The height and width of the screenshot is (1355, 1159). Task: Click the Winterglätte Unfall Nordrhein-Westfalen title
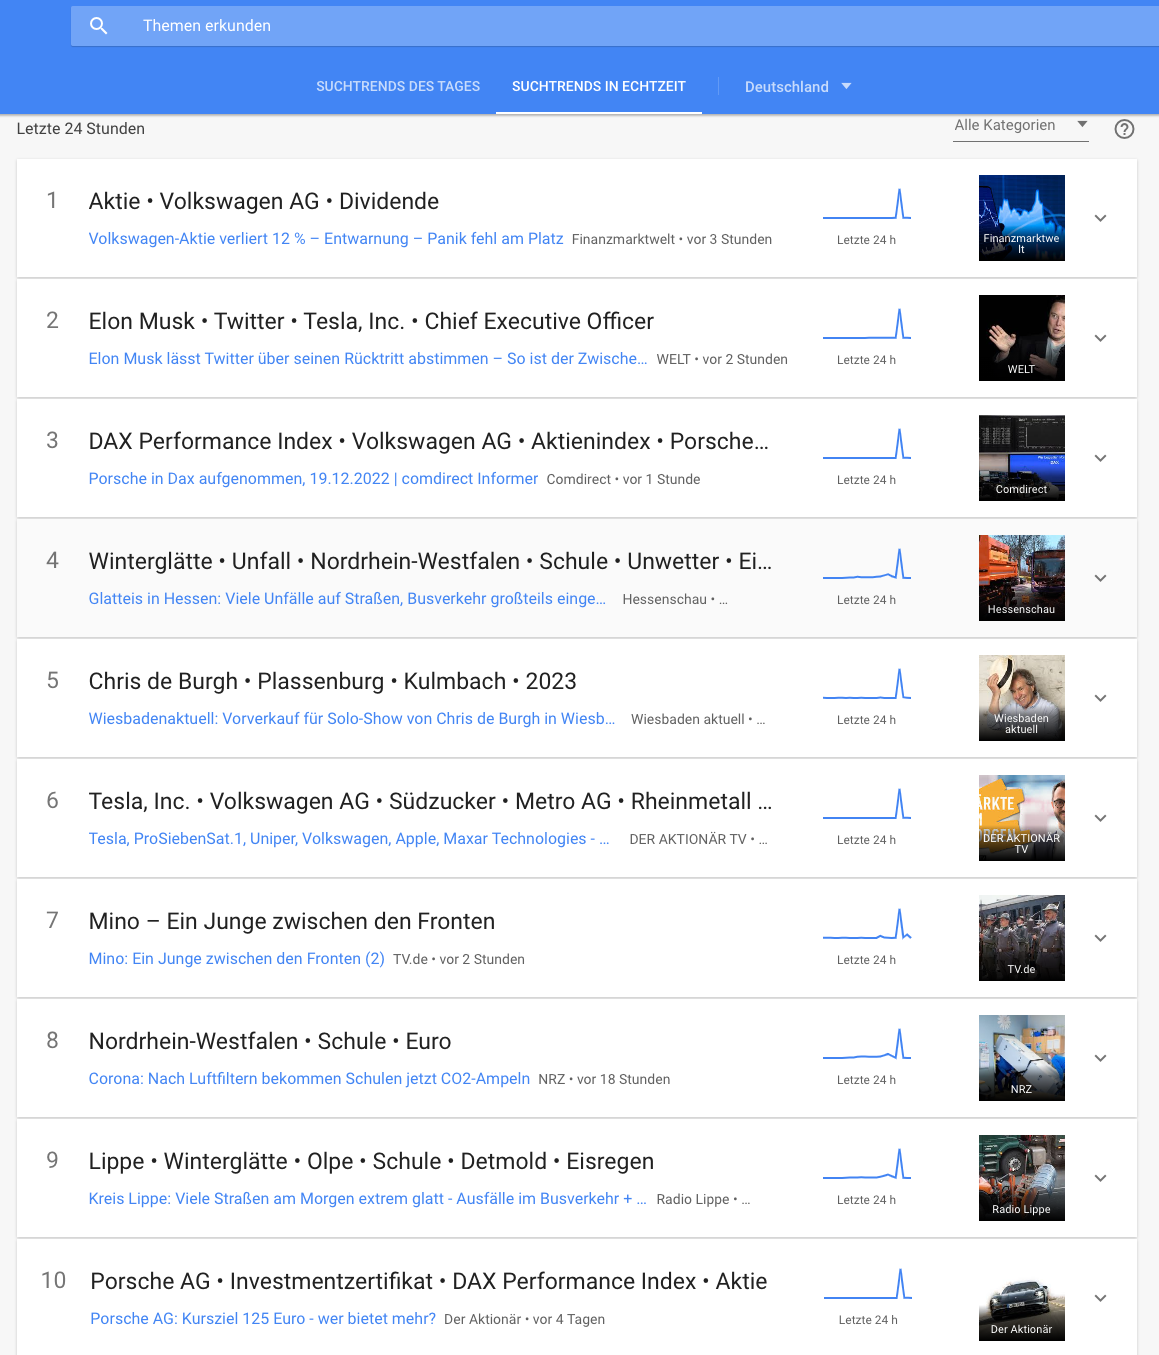(430, 561)
